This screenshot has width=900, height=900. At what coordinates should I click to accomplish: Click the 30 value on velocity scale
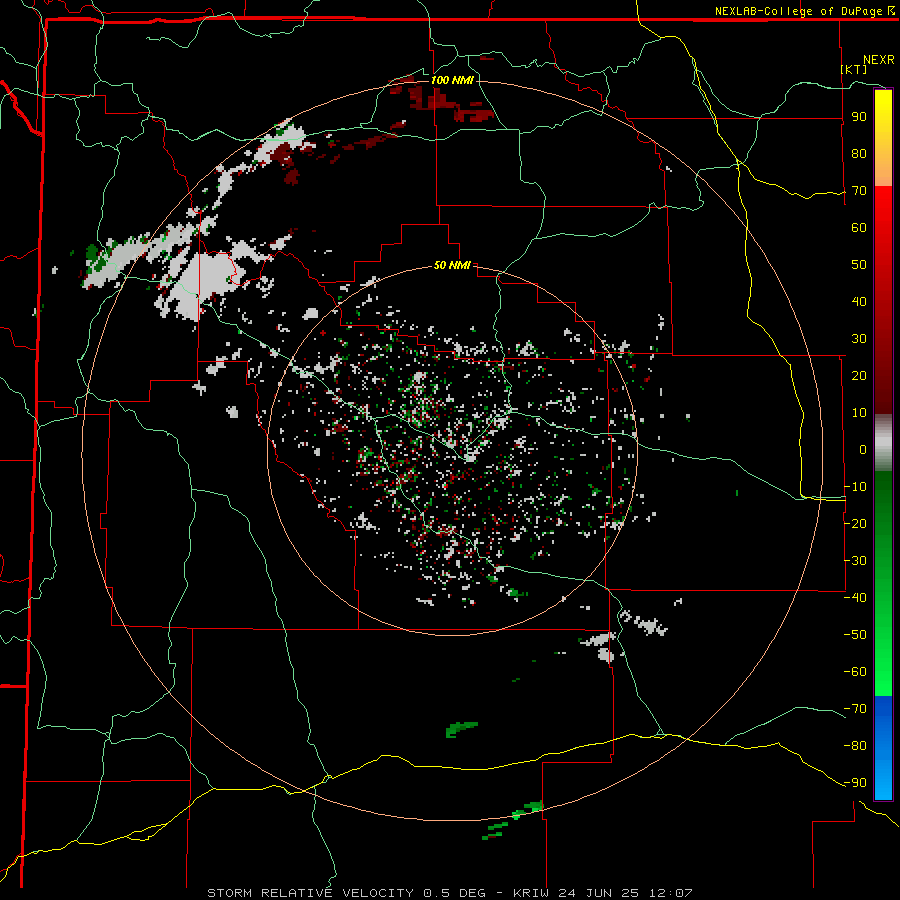pyautogui.click(x=859, y=339)
